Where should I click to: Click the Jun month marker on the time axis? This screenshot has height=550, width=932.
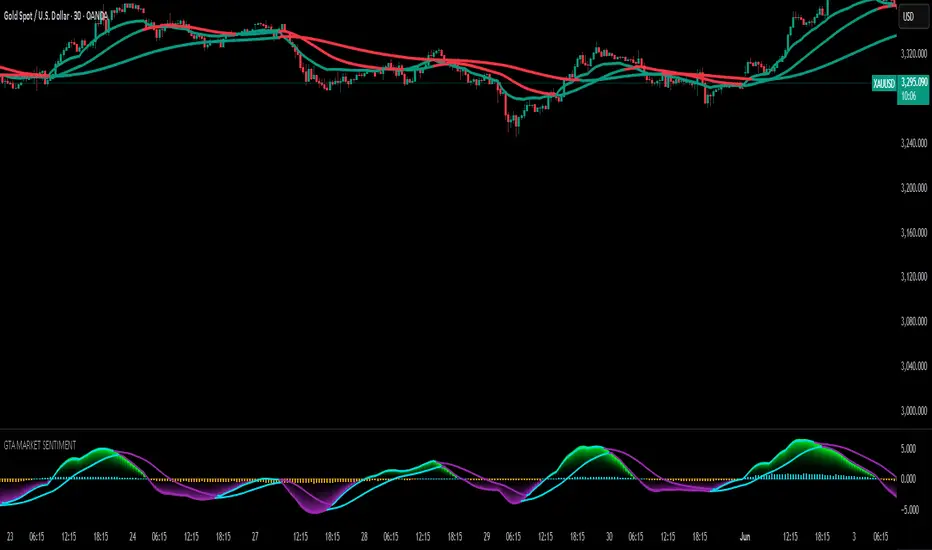pos(745,537)
